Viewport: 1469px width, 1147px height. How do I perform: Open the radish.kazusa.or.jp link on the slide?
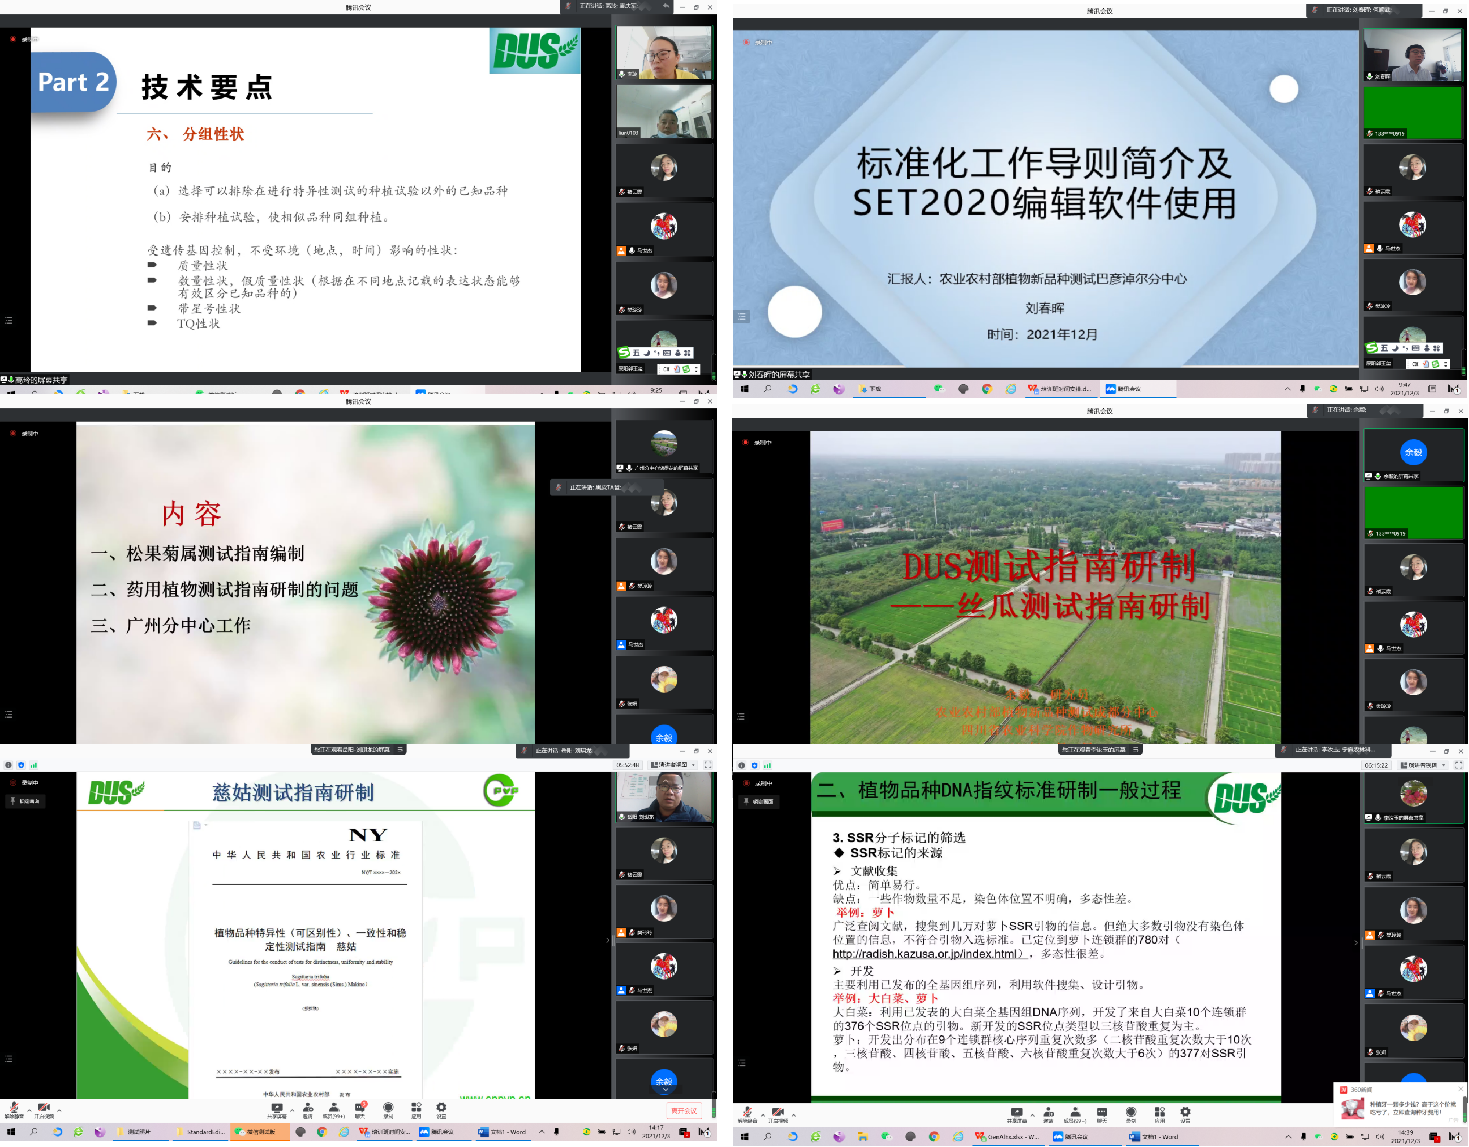click(928, 953)
